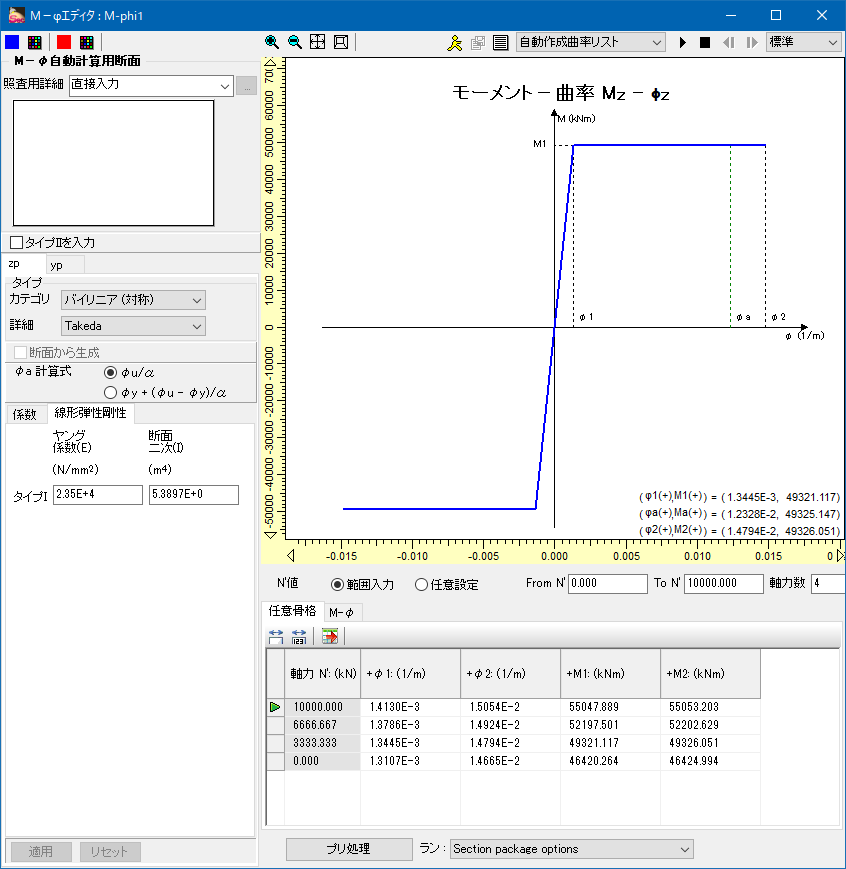The image size is (846, 869).
Task: Click the +φ 1: (1/m) column header
Action: 411,674
